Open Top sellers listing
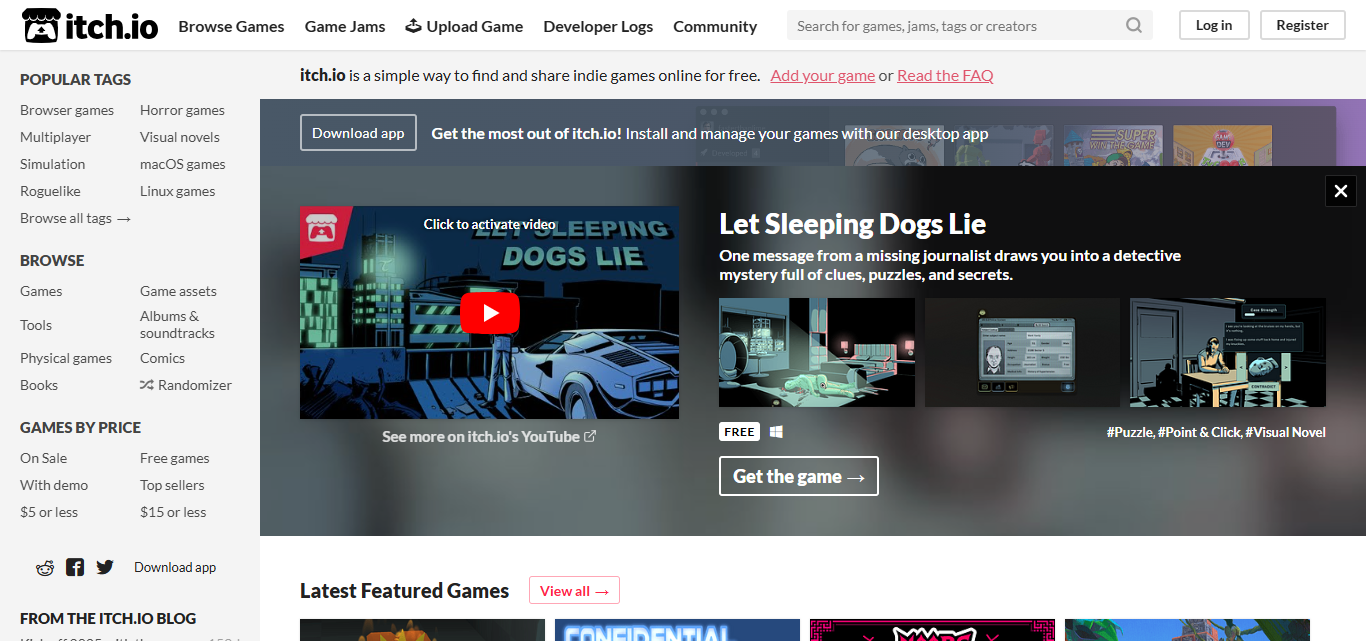Screen dimensions: 1366x641 (x=172, y=485)
